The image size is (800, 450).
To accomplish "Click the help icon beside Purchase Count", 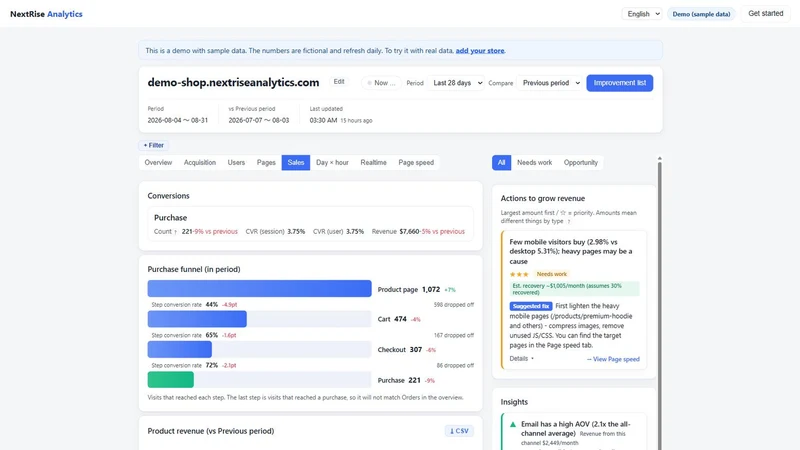I will tap(176, 232).
